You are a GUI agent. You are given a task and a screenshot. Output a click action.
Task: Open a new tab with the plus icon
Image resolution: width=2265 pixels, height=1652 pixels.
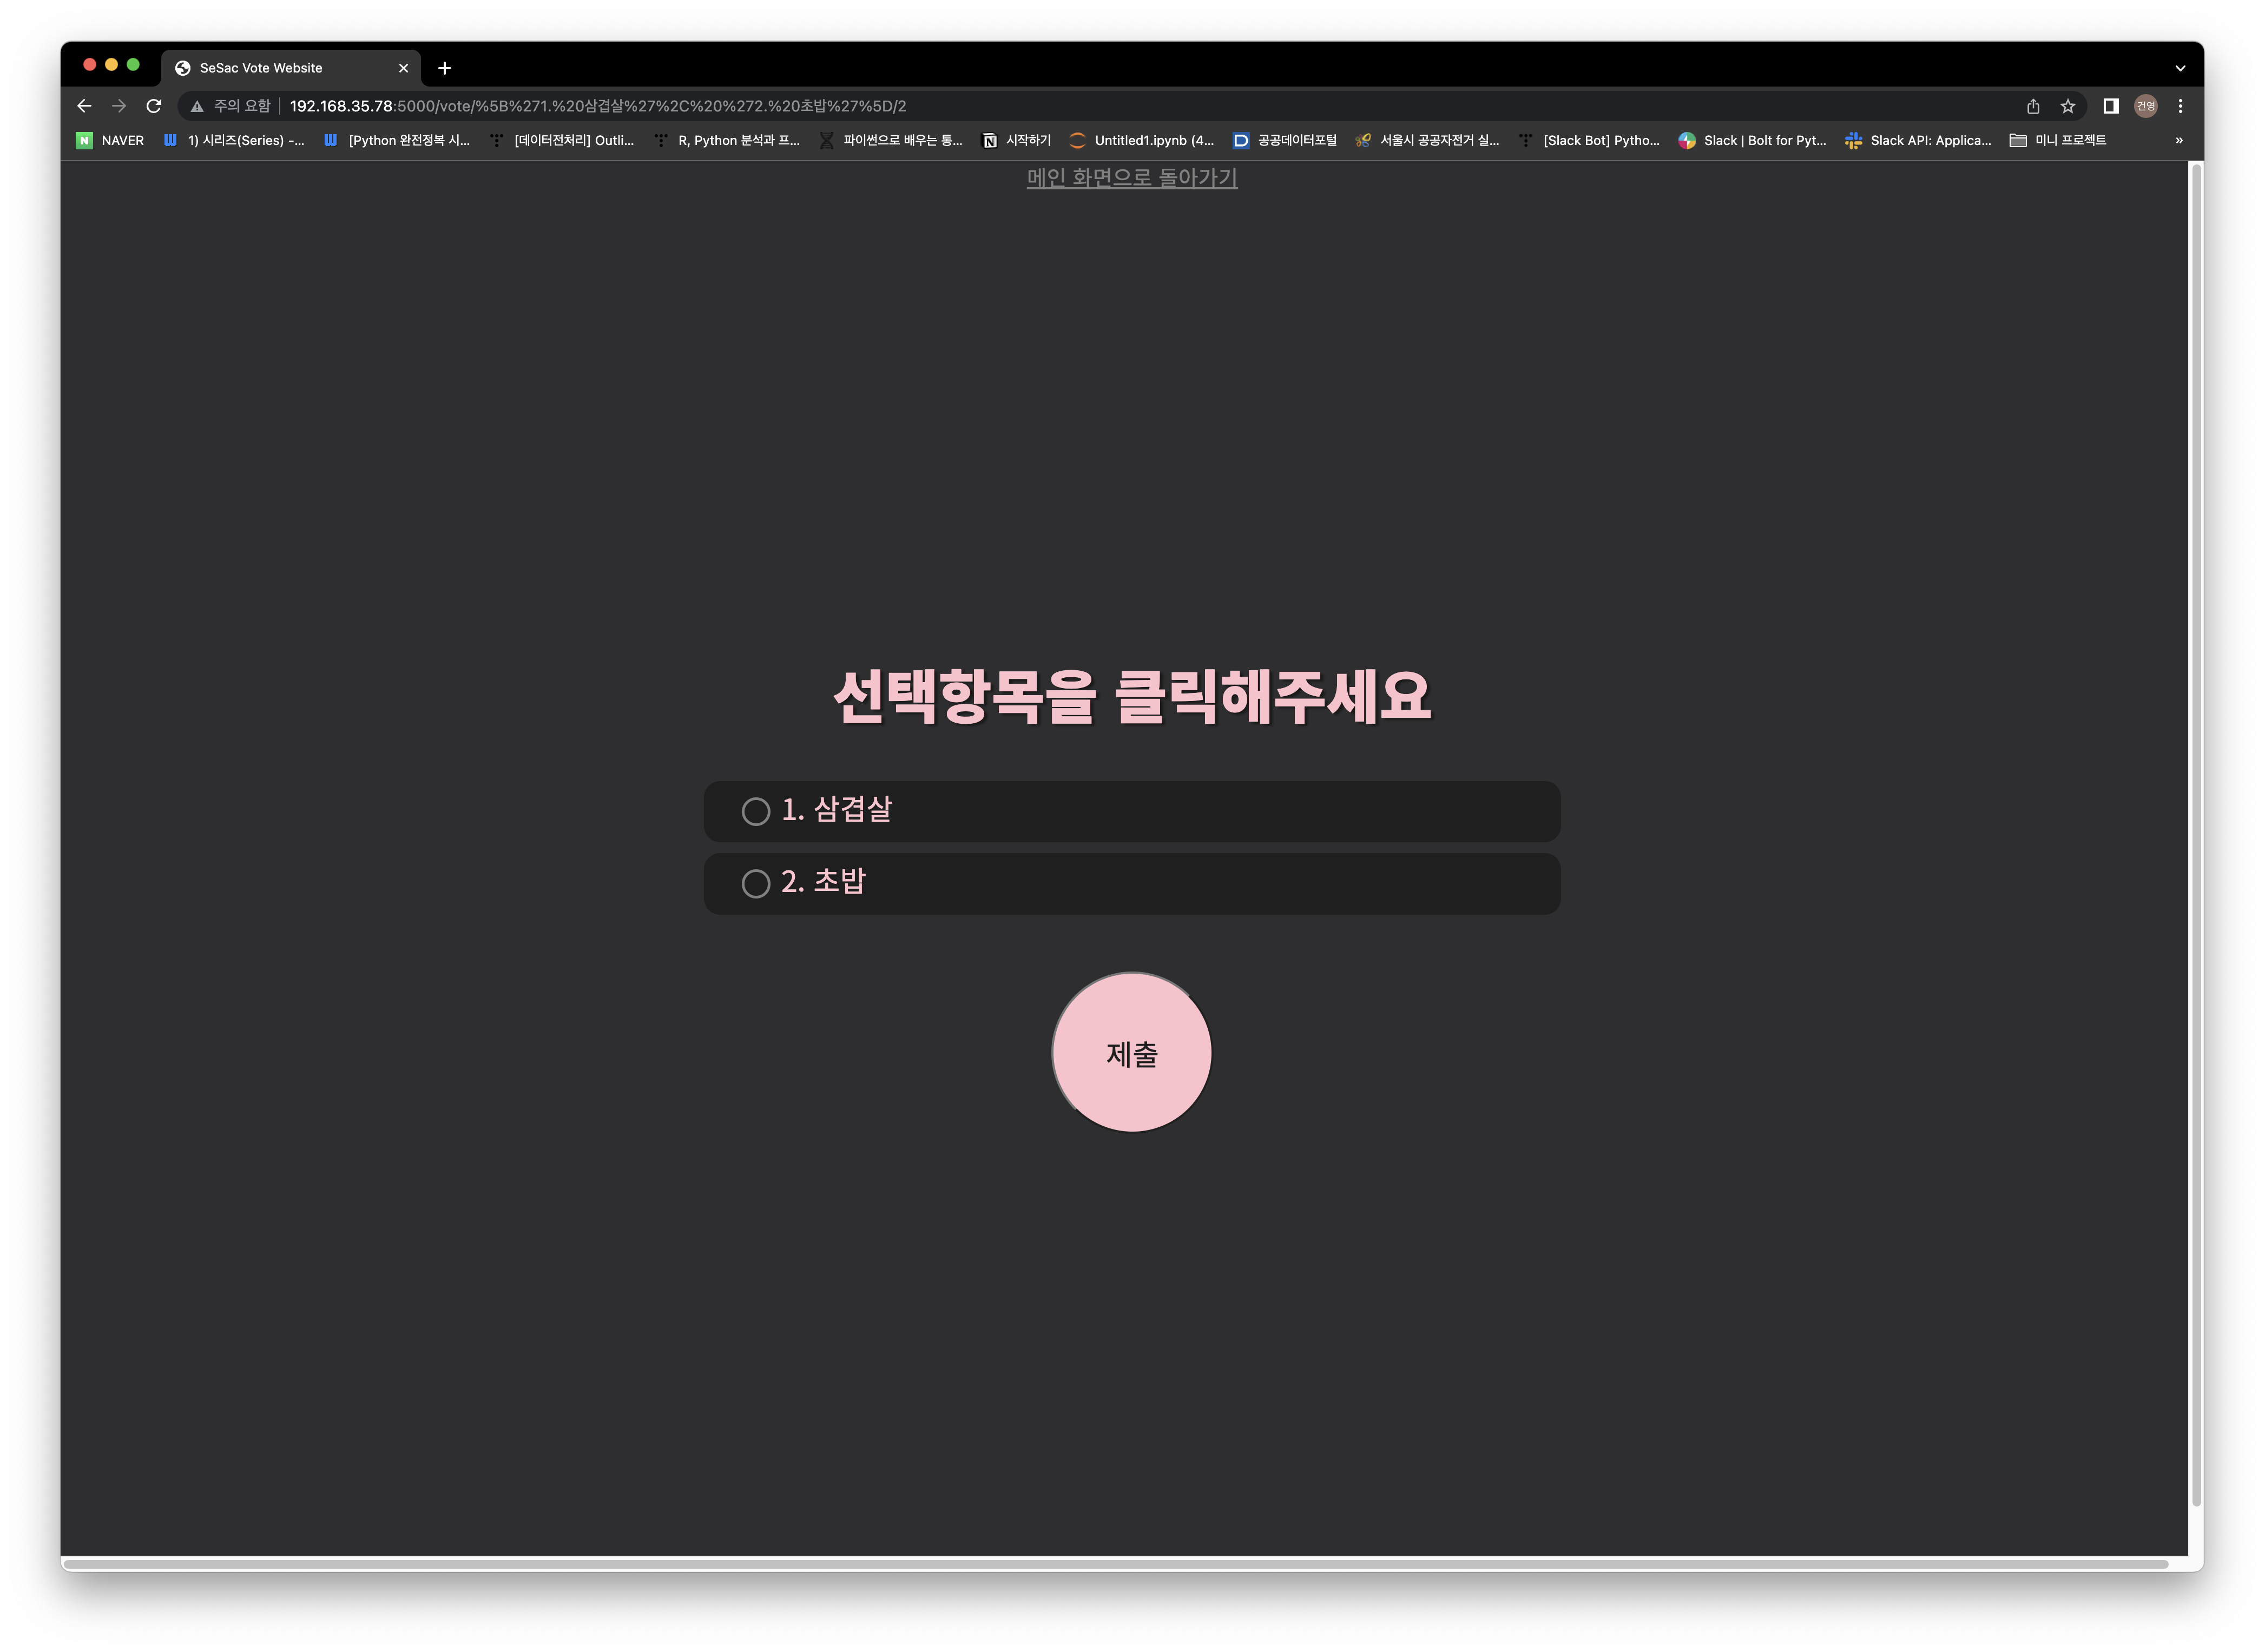445,68
